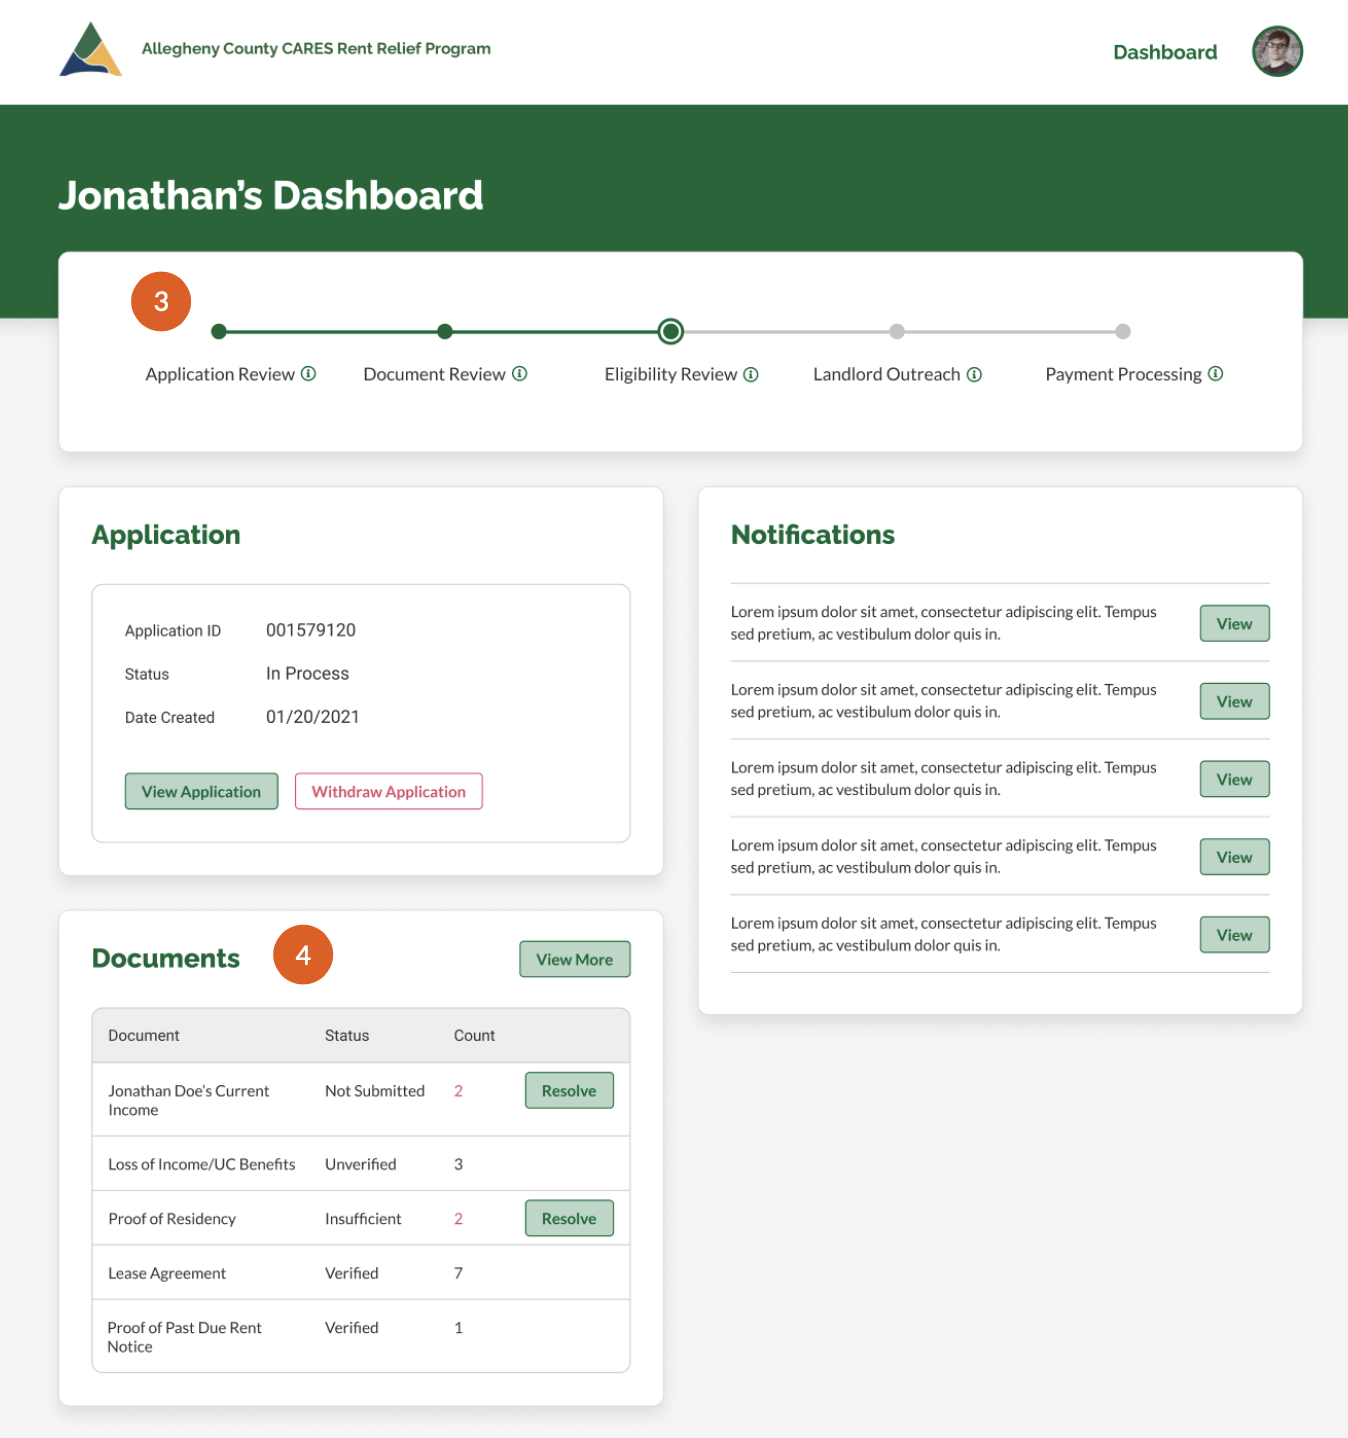
Task: Click the Unverified status cell
Action: (x=360, y=1164)
